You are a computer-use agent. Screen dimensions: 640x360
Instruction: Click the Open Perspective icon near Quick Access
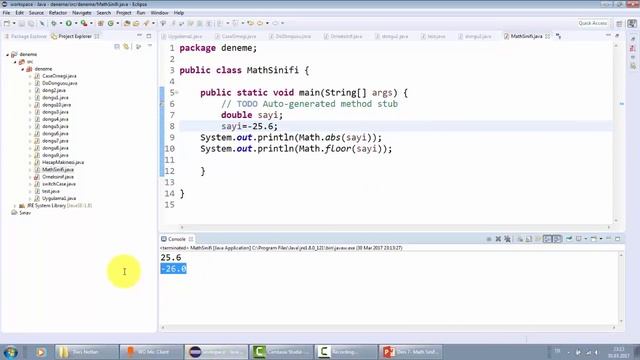(619, 24)
